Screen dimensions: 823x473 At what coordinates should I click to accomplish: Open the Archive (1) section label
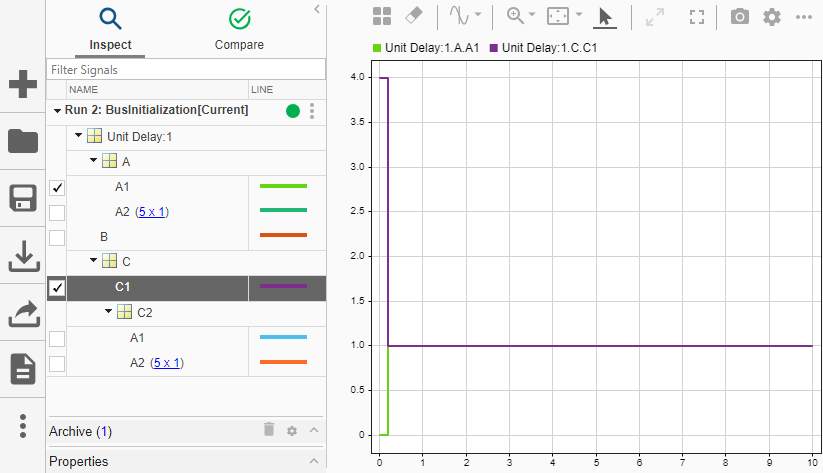[80, 432]
